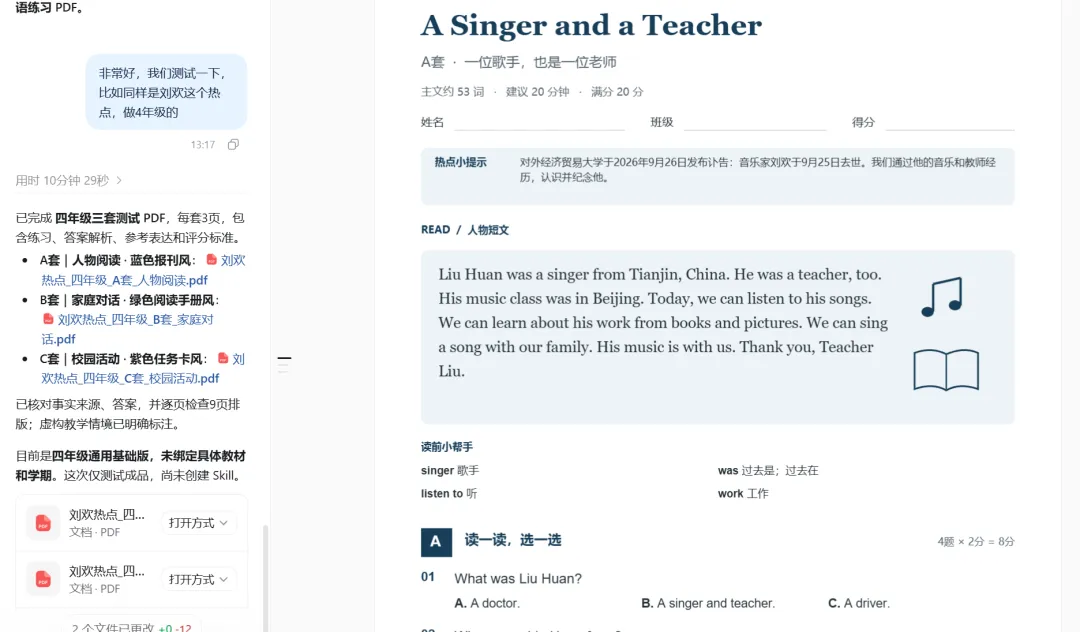1080x632 pixels.
Task: Copy the chat message using copy icon
Action: (233, 145)
